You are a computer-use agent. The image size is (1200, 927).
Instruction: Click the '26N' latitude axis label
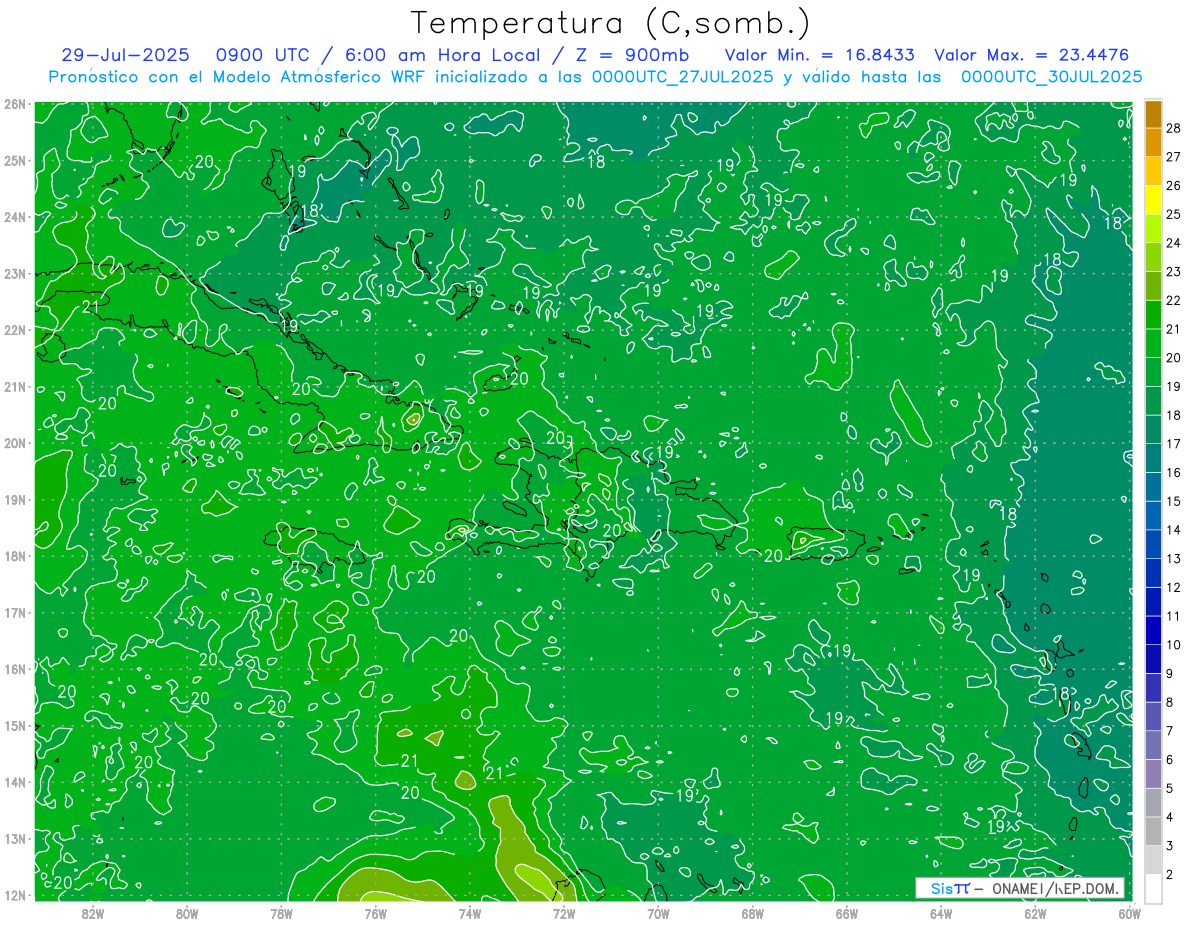click(x=15, y=104)
